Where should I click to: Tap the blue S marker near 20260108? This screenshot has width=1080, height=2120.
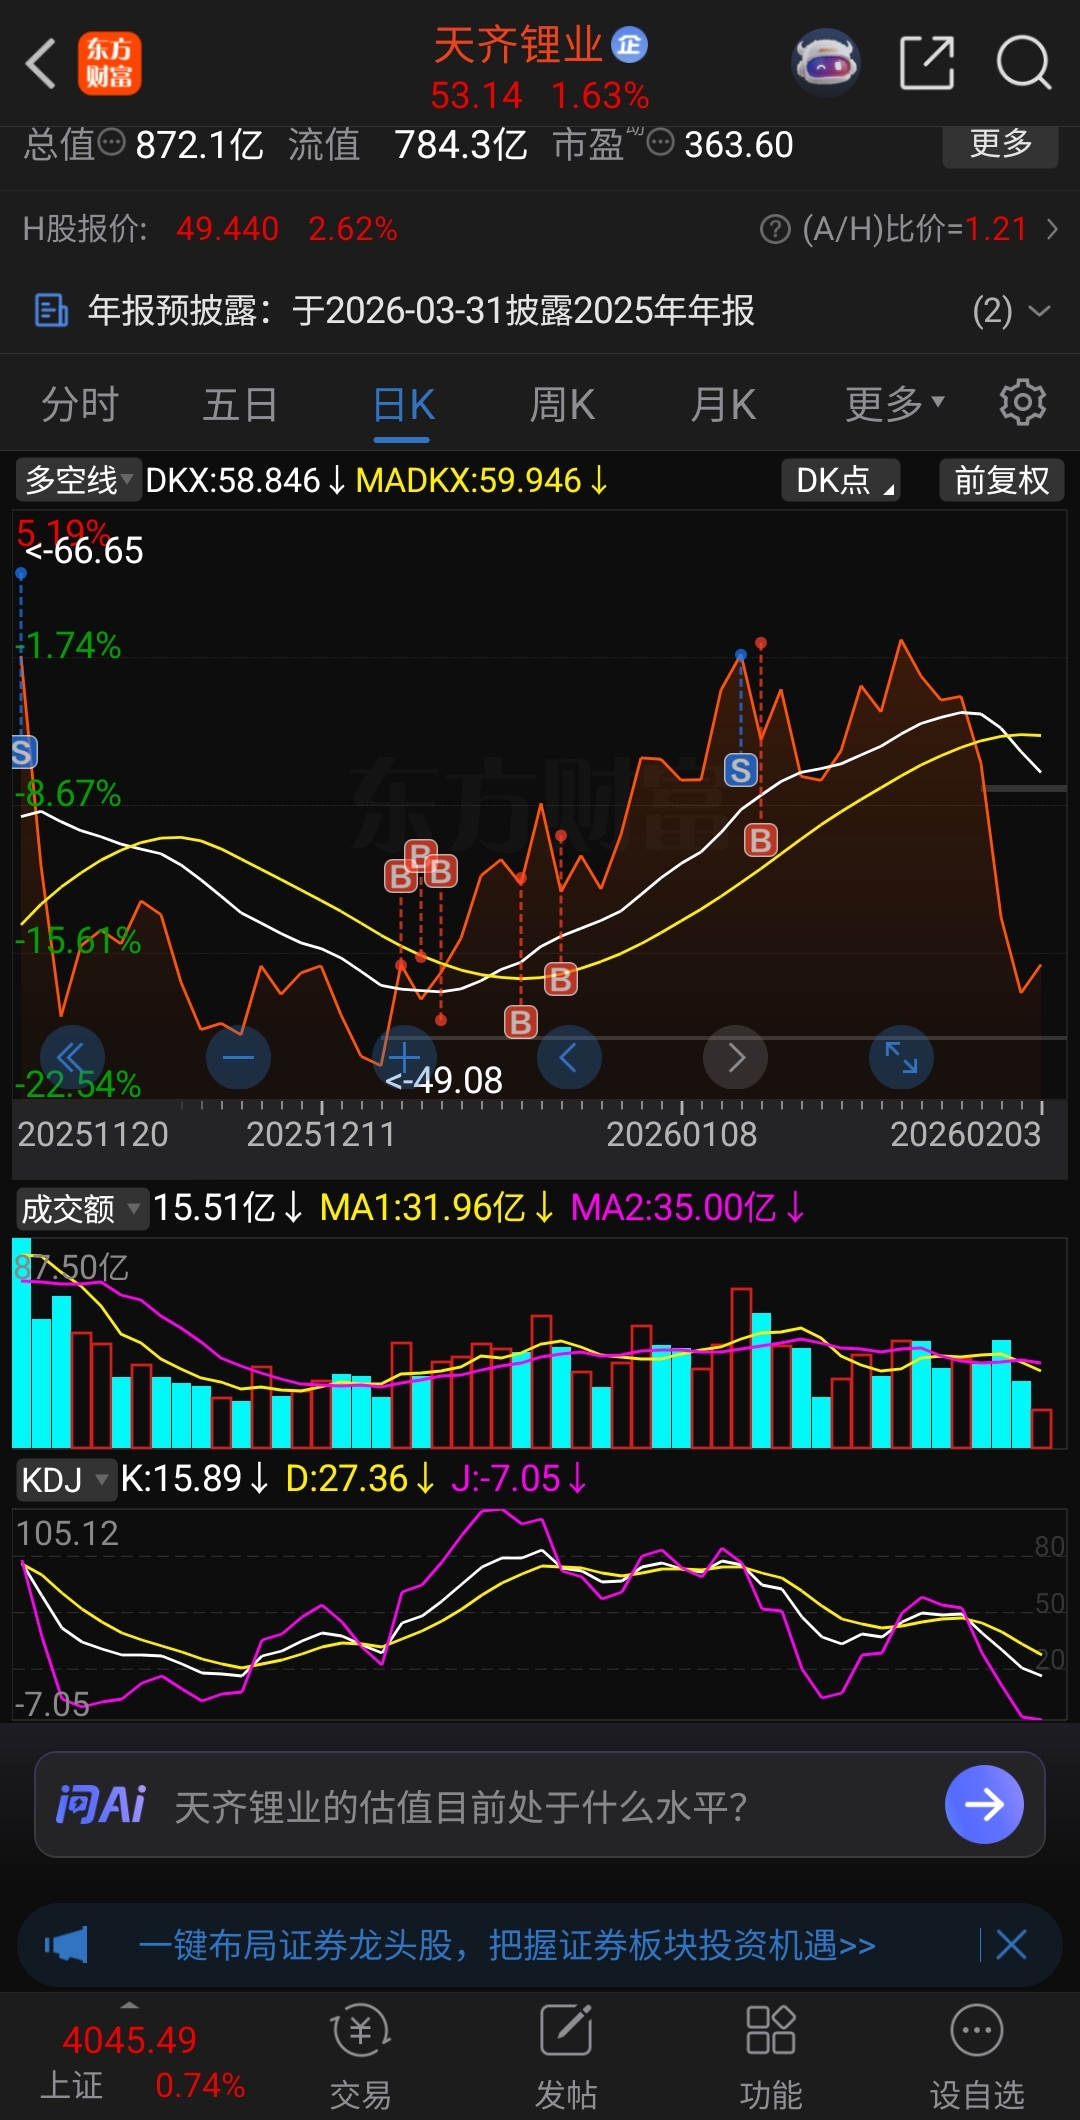click(740, 770)
